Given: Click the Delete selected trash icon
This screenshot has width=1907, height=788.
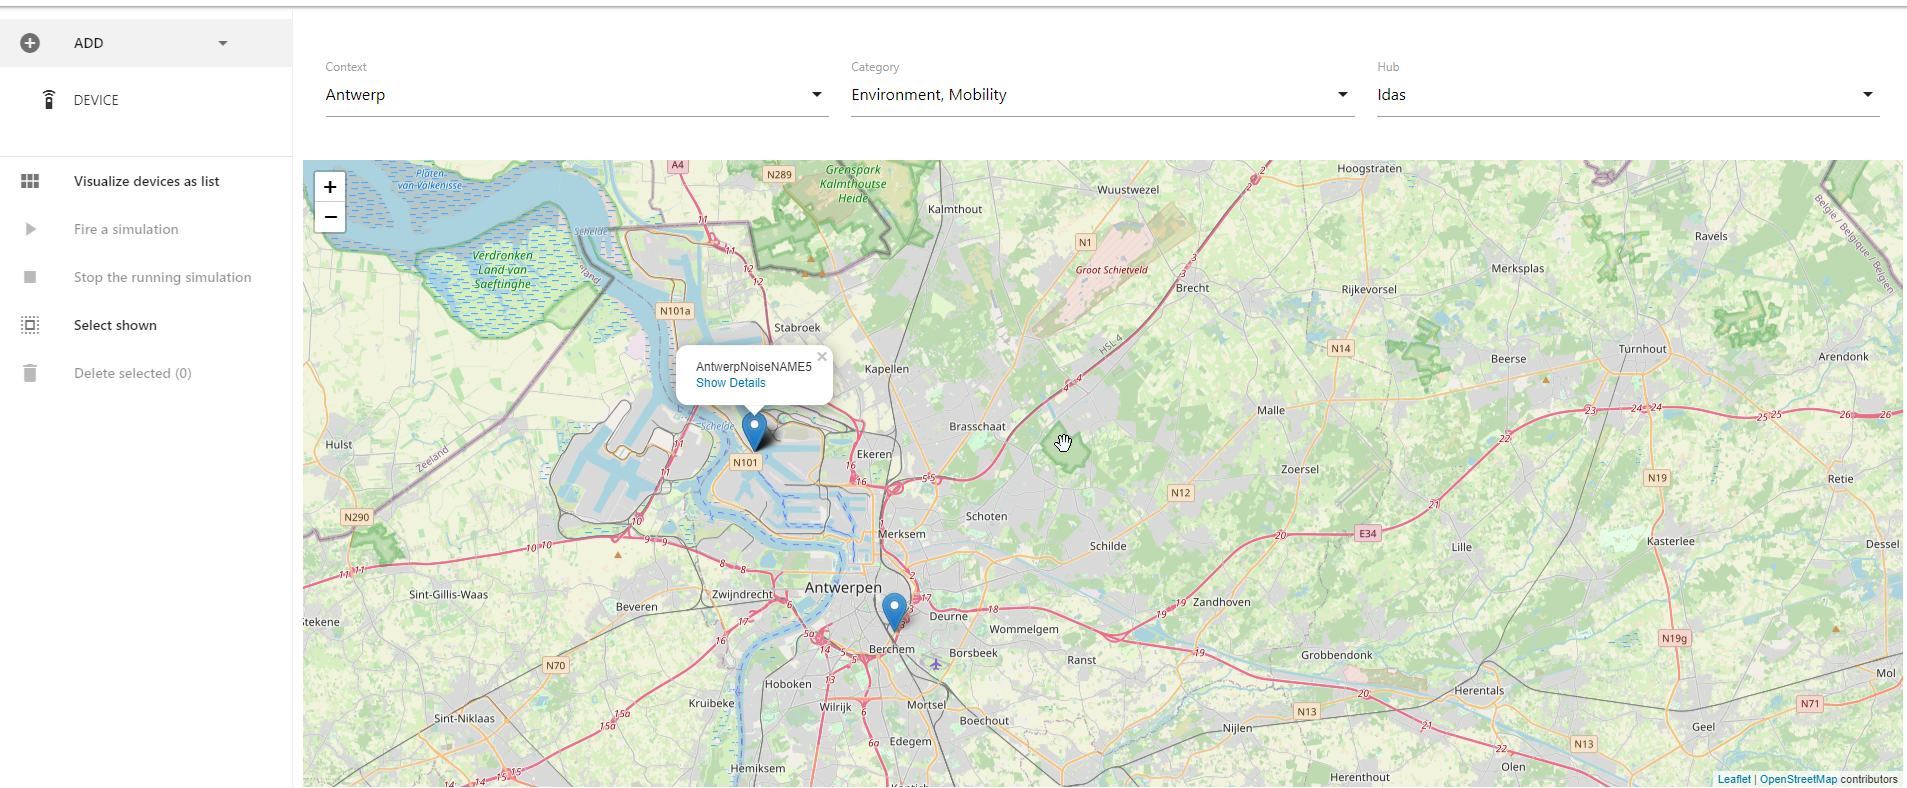Looking at the screenshot, I should [30, 373].
